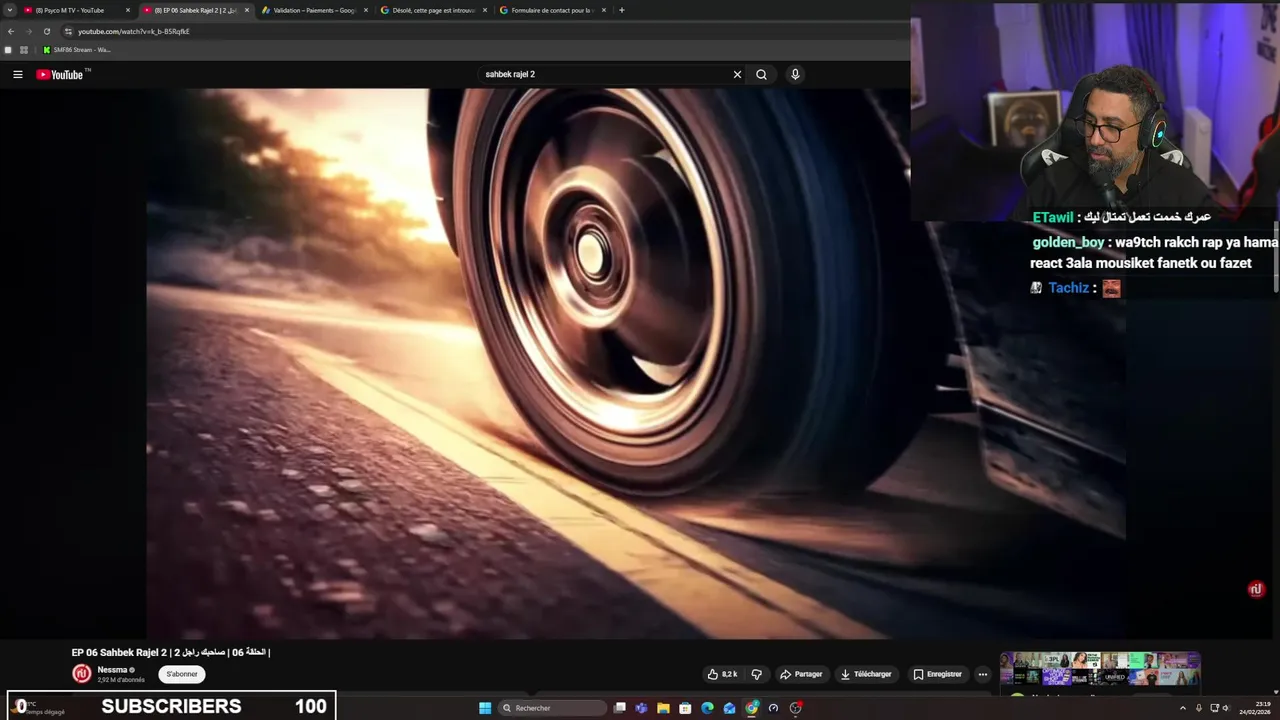Open the YouTube hamburger guide menu
This screenshot has height=720, width=1280.
pyautogui.click(x=17, y=74)
